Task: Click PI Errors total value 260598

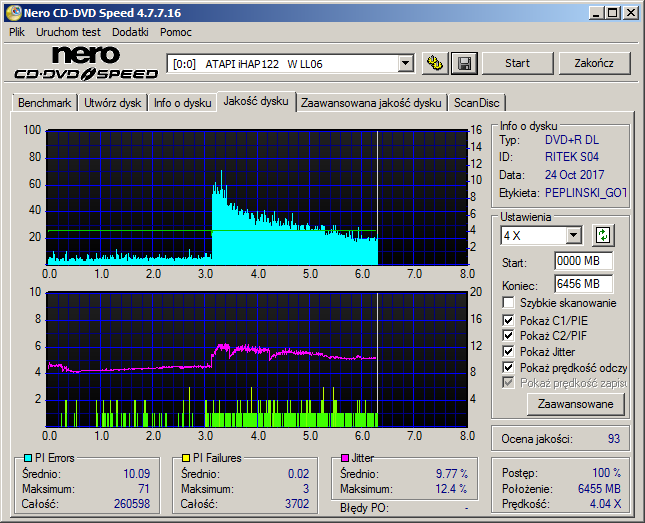Action: [x=132, y=504]
